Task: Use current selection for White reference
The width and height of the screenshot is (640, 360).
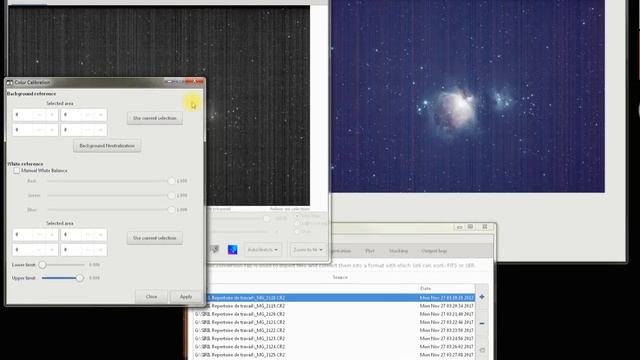Action: coord(155,238)
